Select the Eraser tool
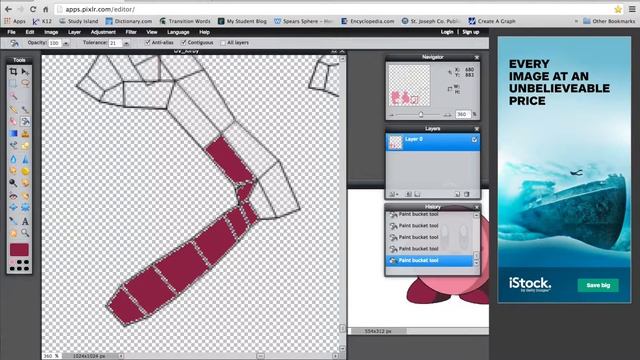Image resolution: width=640 pixels, height=360 pixels. [13, 121]
